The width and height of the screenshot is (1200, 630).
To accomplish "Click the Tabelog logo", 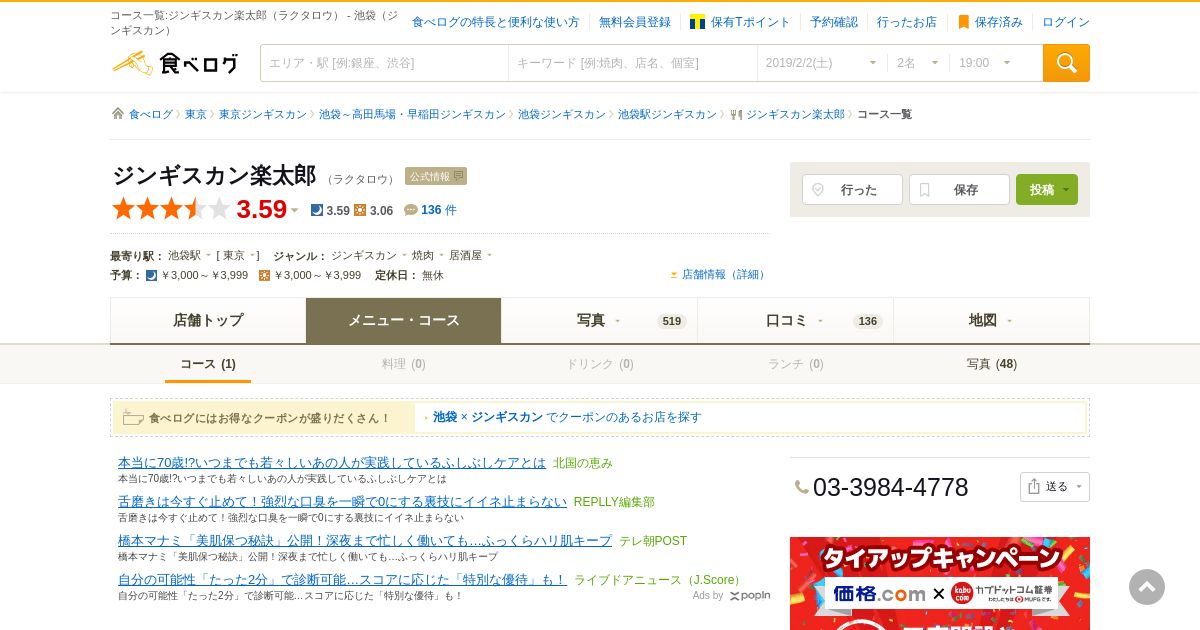I will tap(175, 63).
